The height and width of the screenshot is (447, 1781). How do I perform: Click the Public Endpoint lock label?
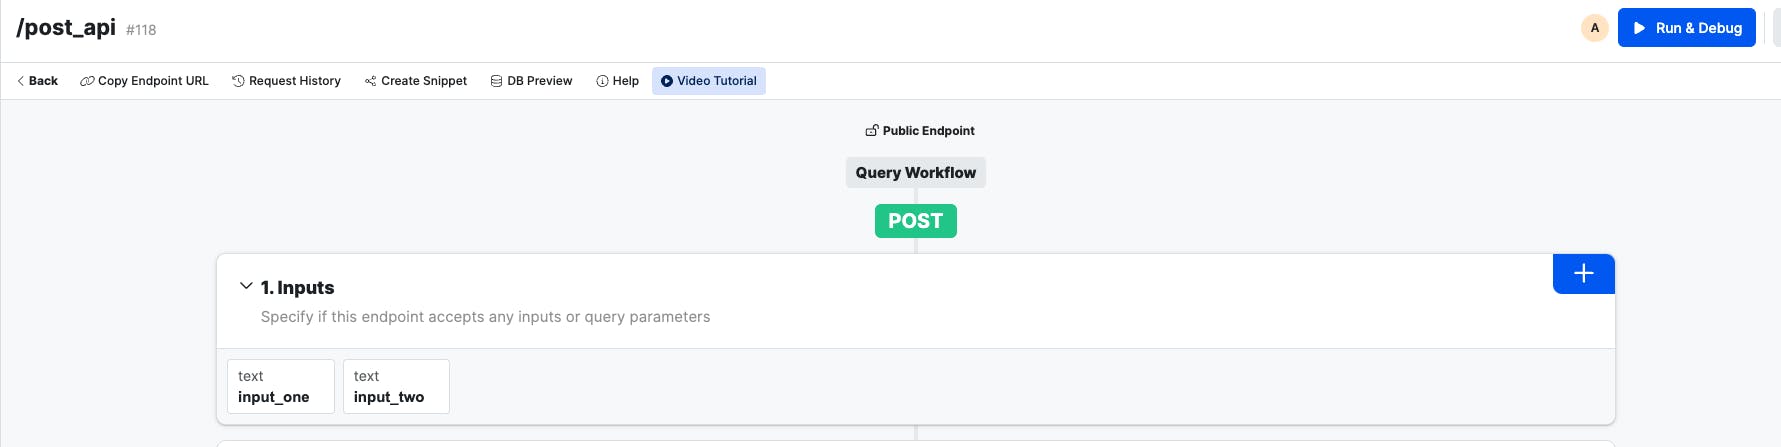tap(919, 131)
